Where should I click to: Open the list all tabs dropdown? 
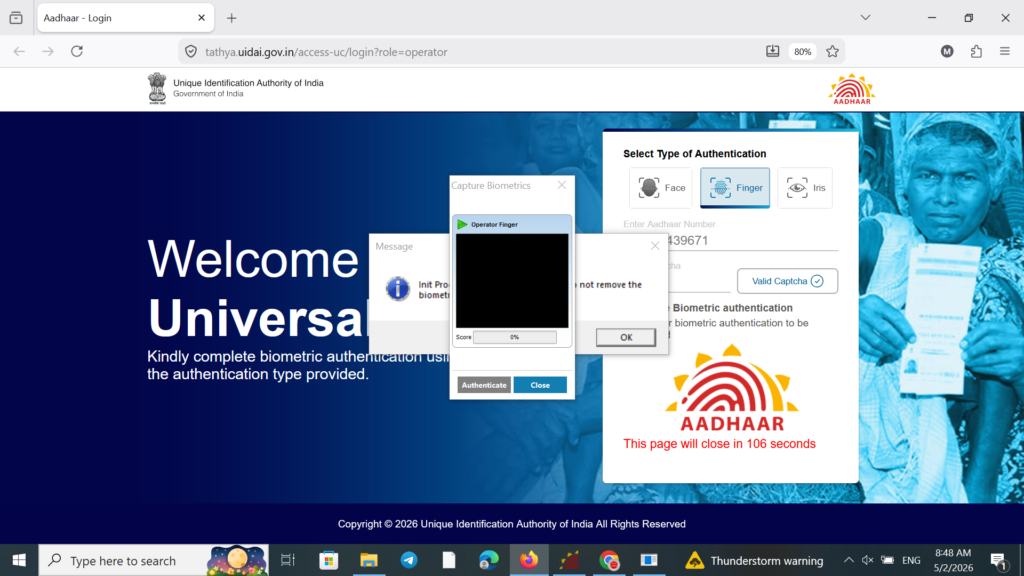tap(865, 18)
